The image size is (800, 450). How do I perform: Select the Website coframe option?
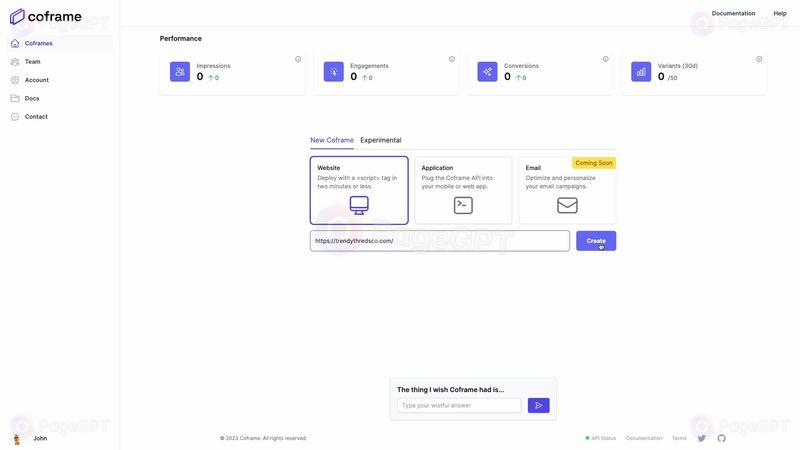pyautogui.click(x=359, y=190)
